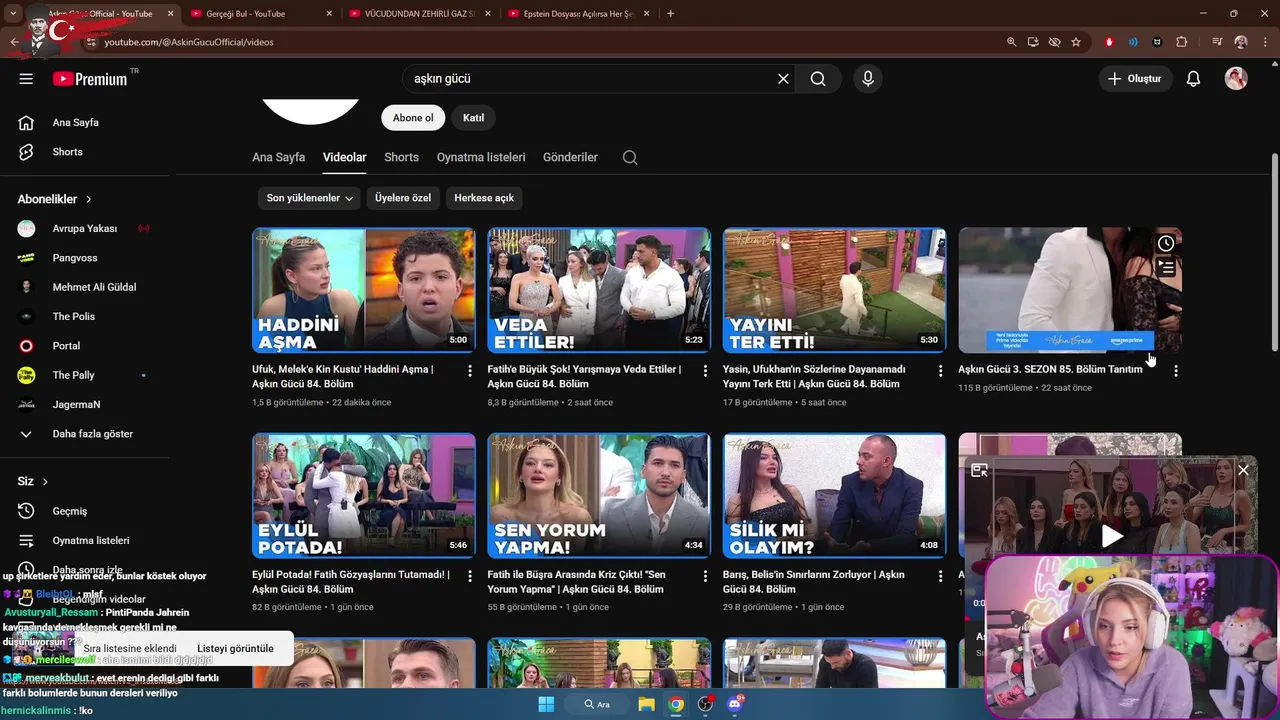This screenshot has height=720, width=1280.
Task: Open the notifications bell
Action: [1193, 79]
